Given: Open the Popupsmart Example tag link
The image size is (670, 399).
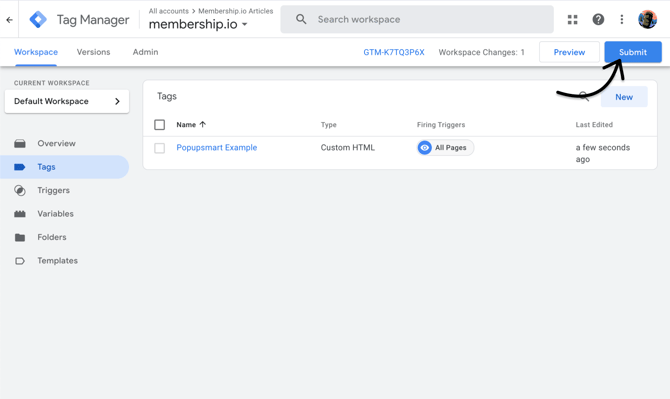Looking at the screenshot, I should pyautogui.click(x=217, y=147).
